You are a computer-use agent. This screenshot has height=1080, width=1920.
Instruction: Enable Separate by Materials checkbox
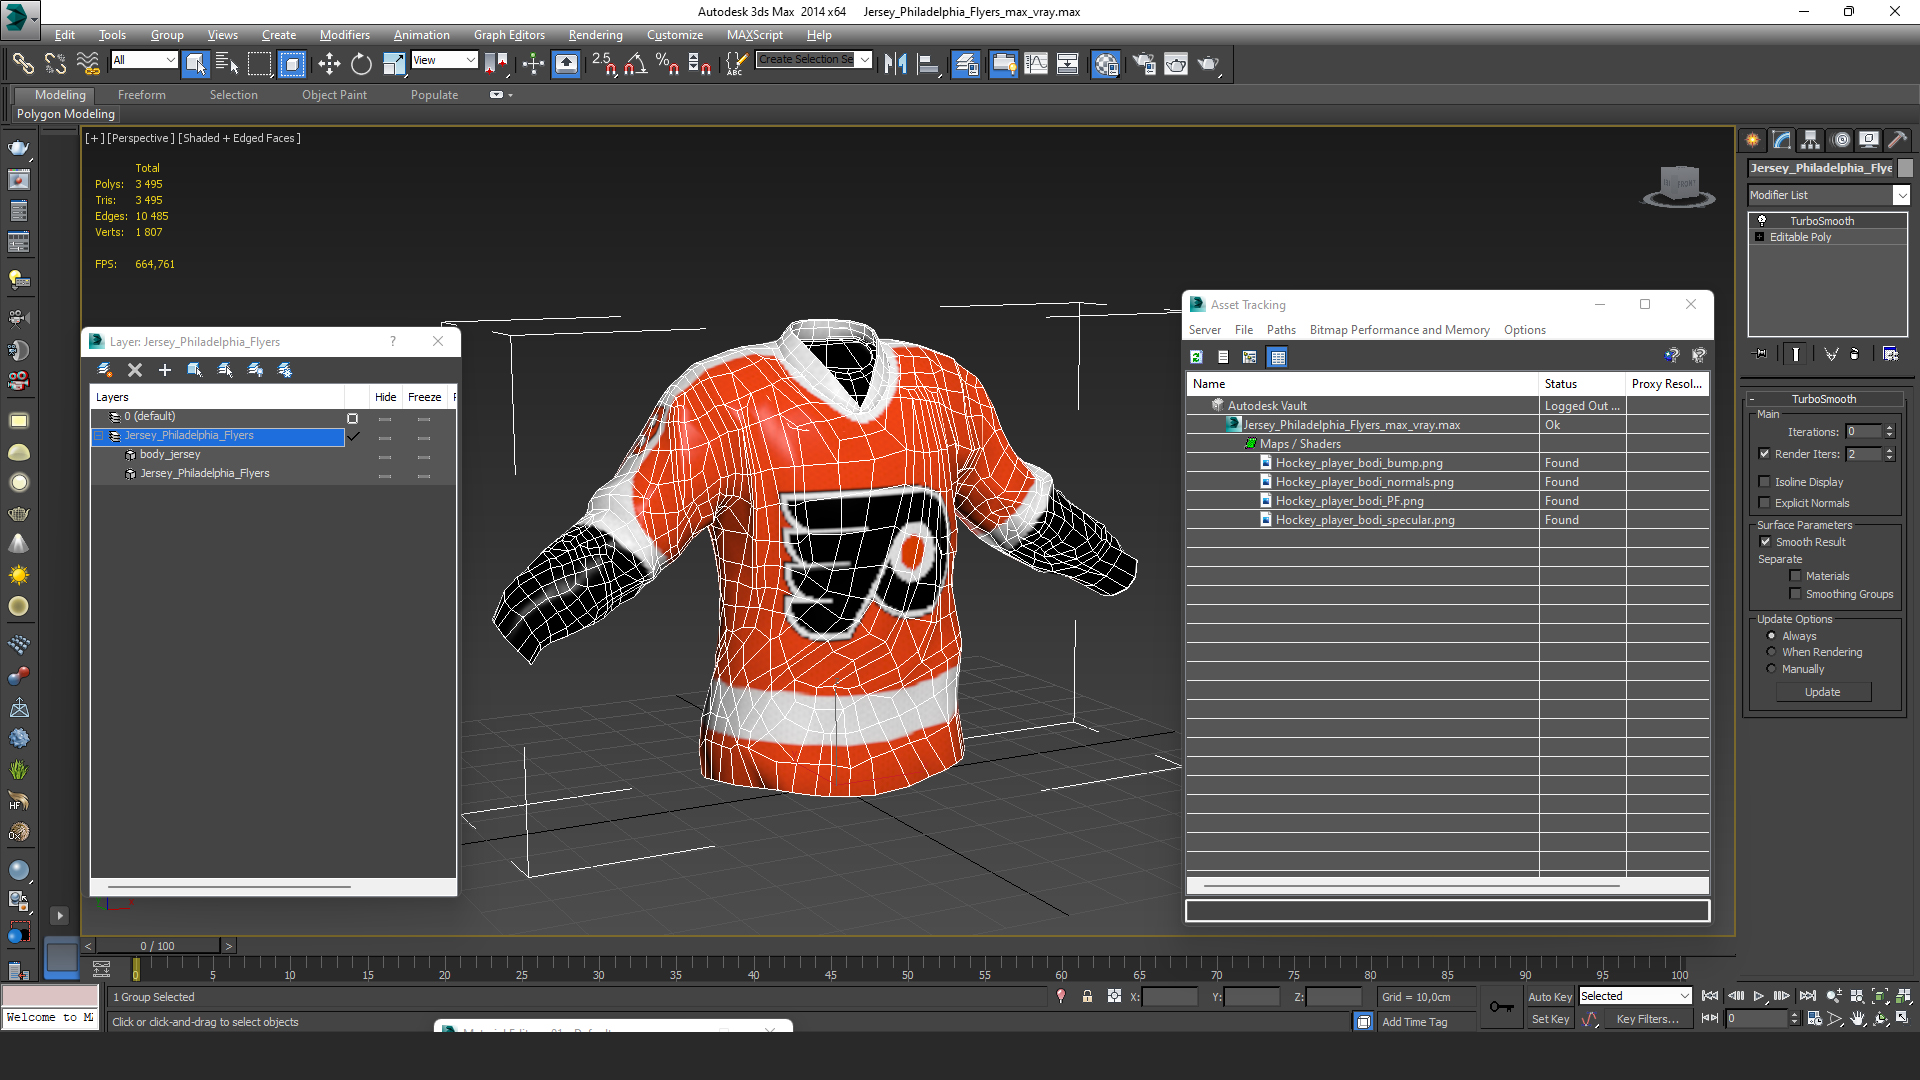[x=1795, y=576]
